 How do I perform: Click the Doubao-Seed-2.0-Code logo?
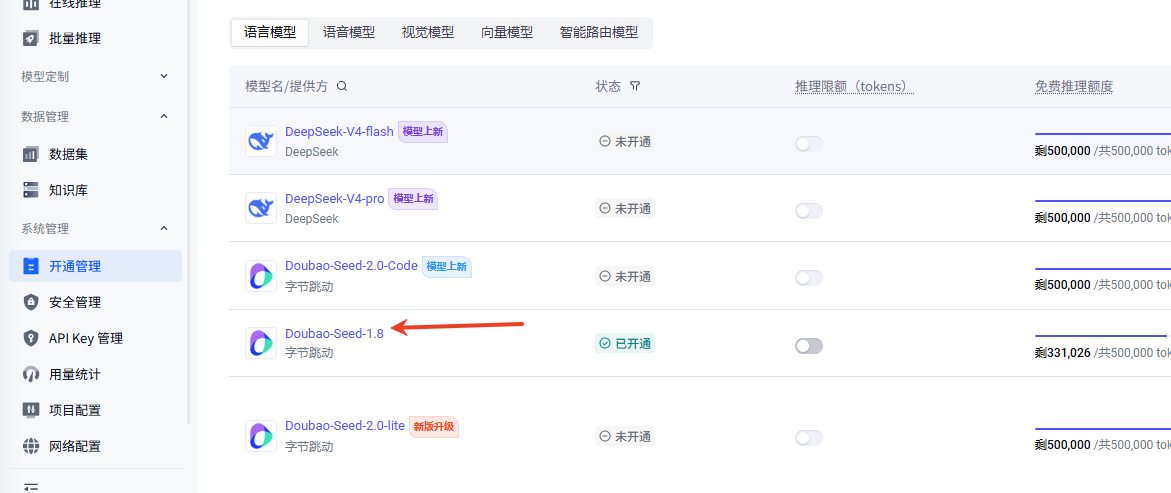coord(261,276)
